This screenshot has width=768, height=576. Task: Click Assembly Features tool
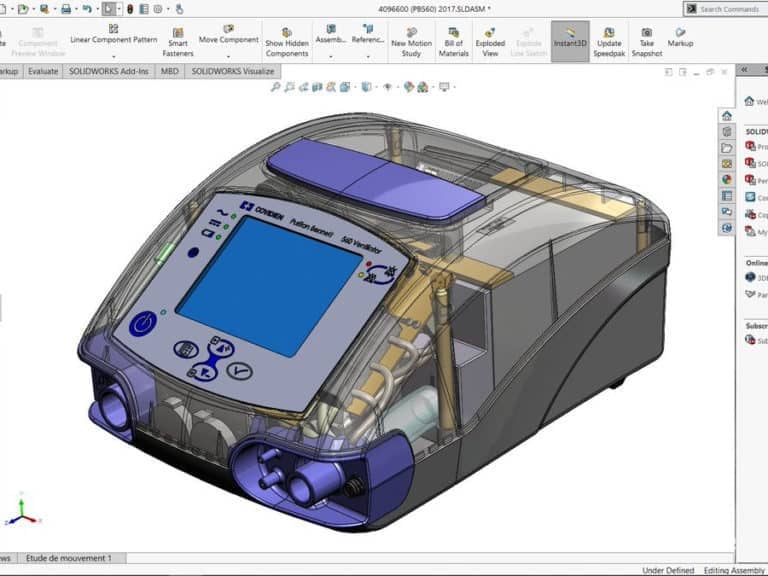tap(331, 34)
